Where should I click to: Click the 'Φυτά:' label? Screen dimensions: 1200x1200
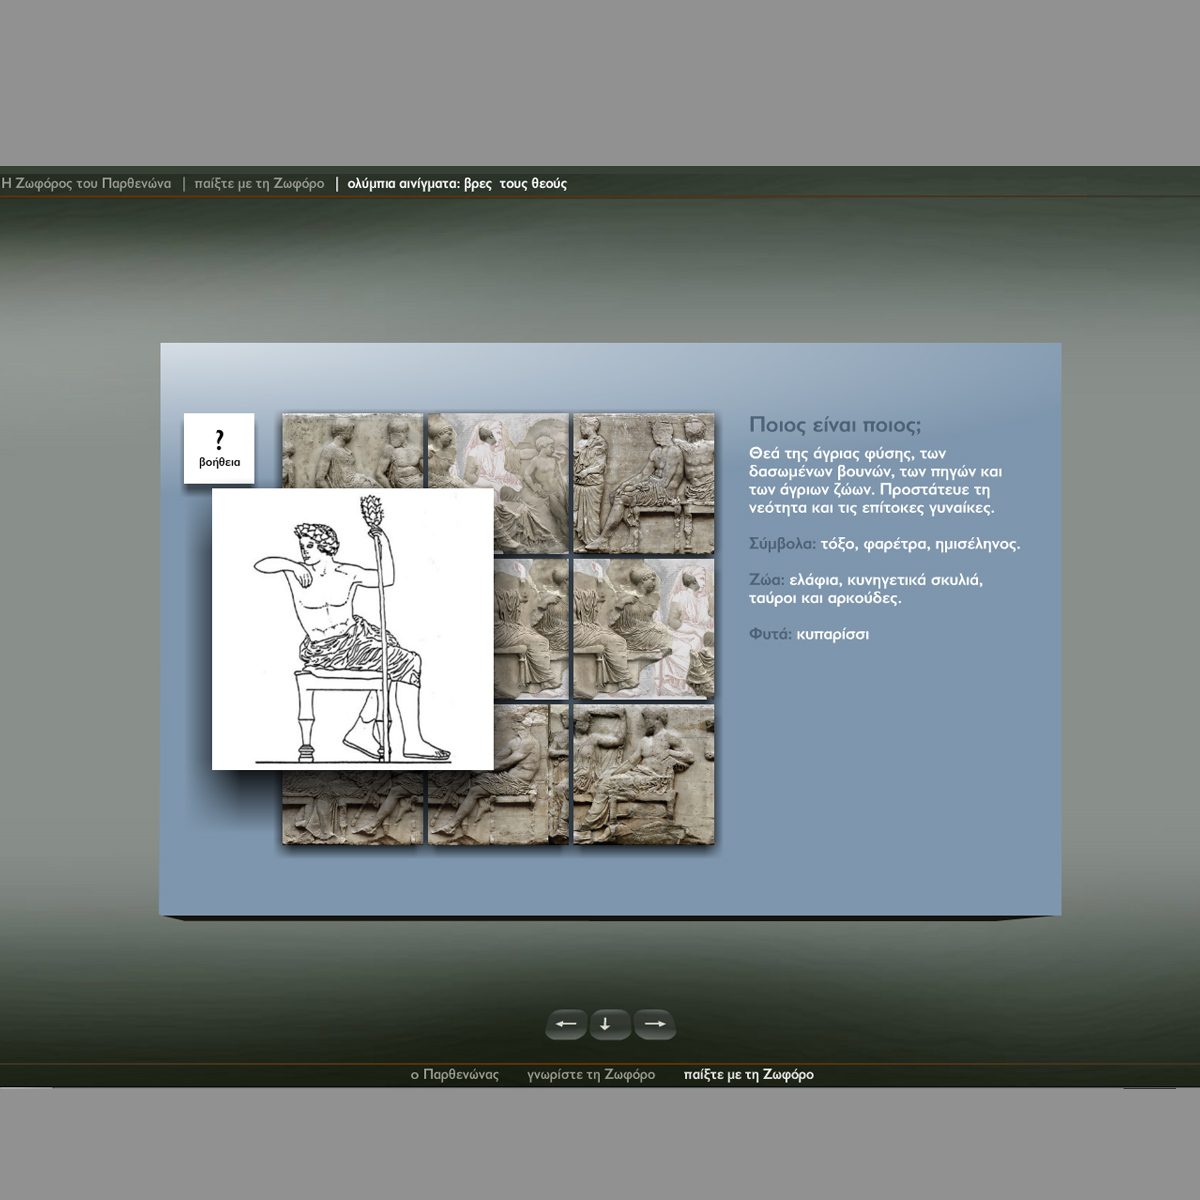770,634
